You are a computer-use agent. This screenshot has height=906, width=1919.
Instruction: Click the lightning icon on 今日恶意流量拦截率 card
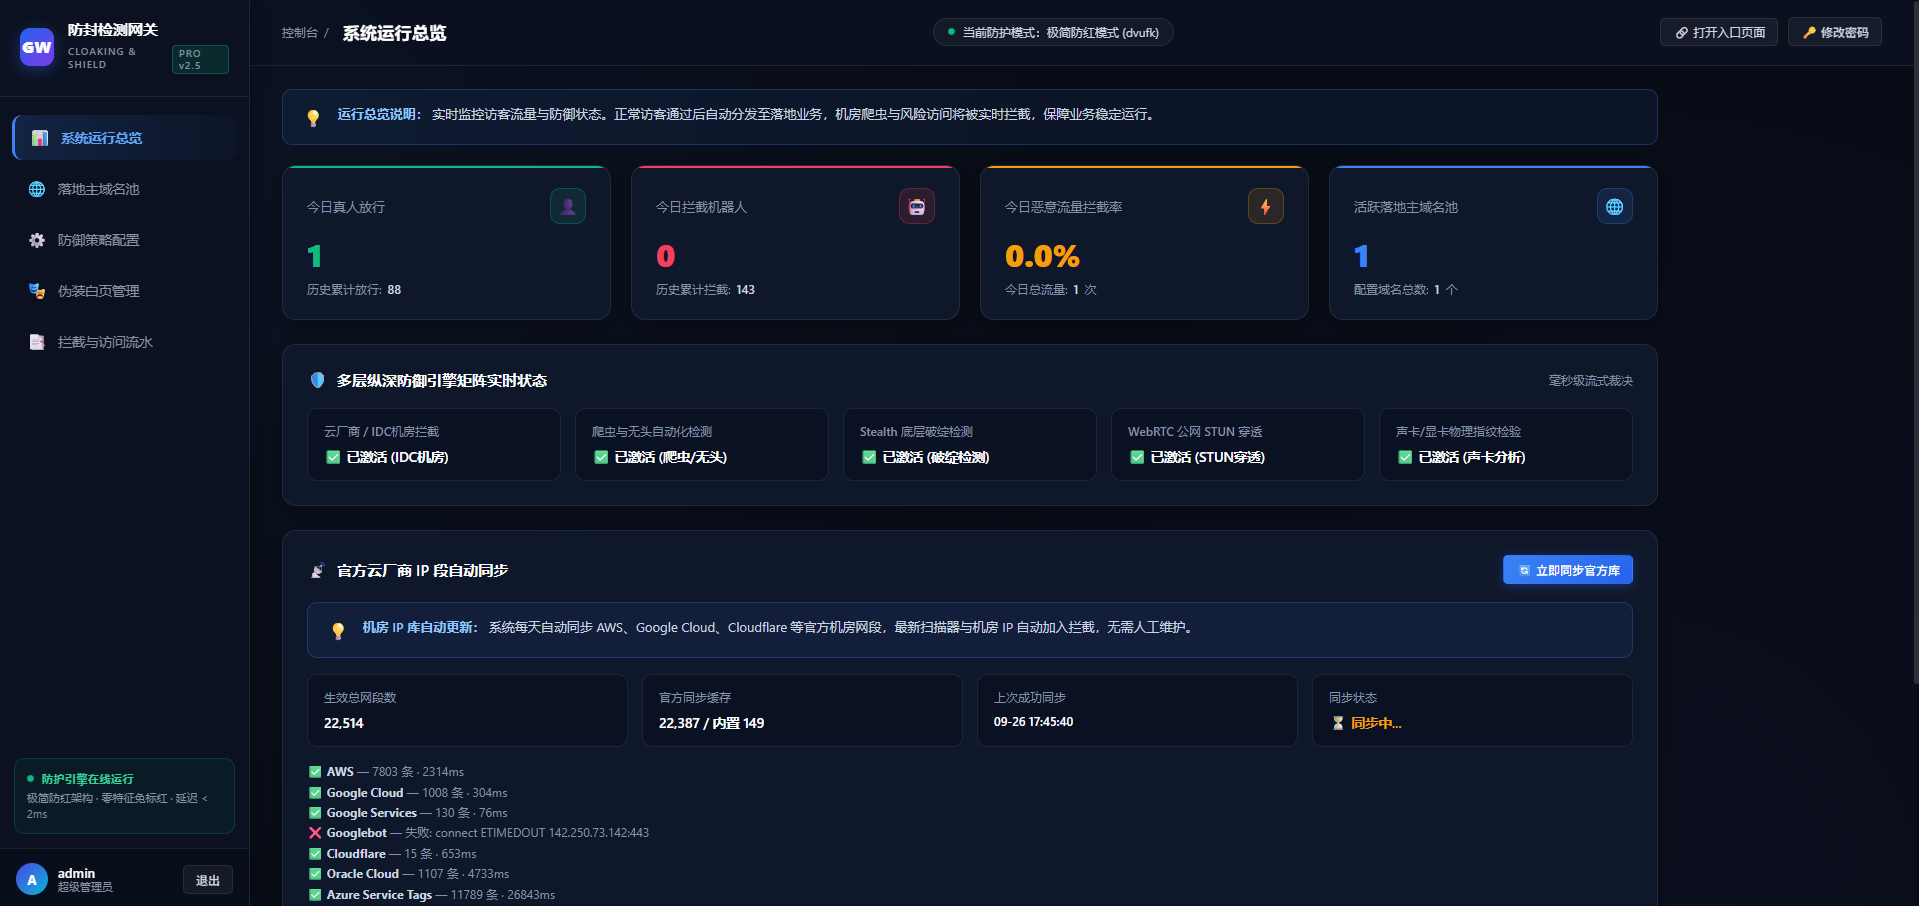tap(1266, 206)
